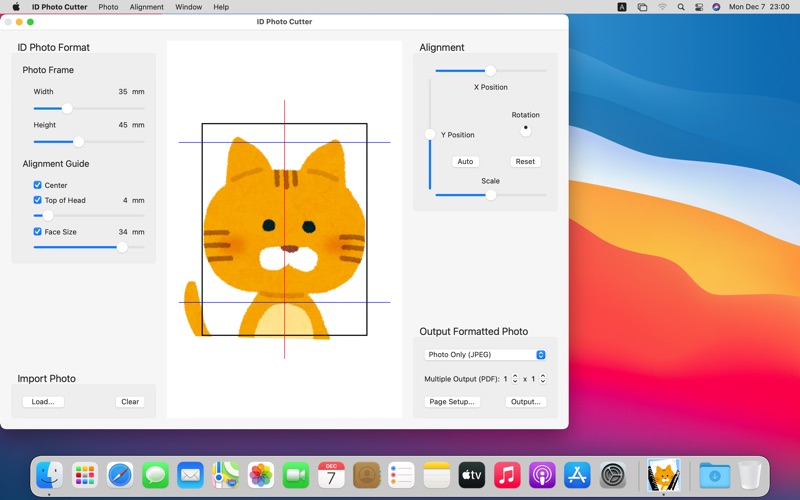Open the Help menu

tap(221, 7)
